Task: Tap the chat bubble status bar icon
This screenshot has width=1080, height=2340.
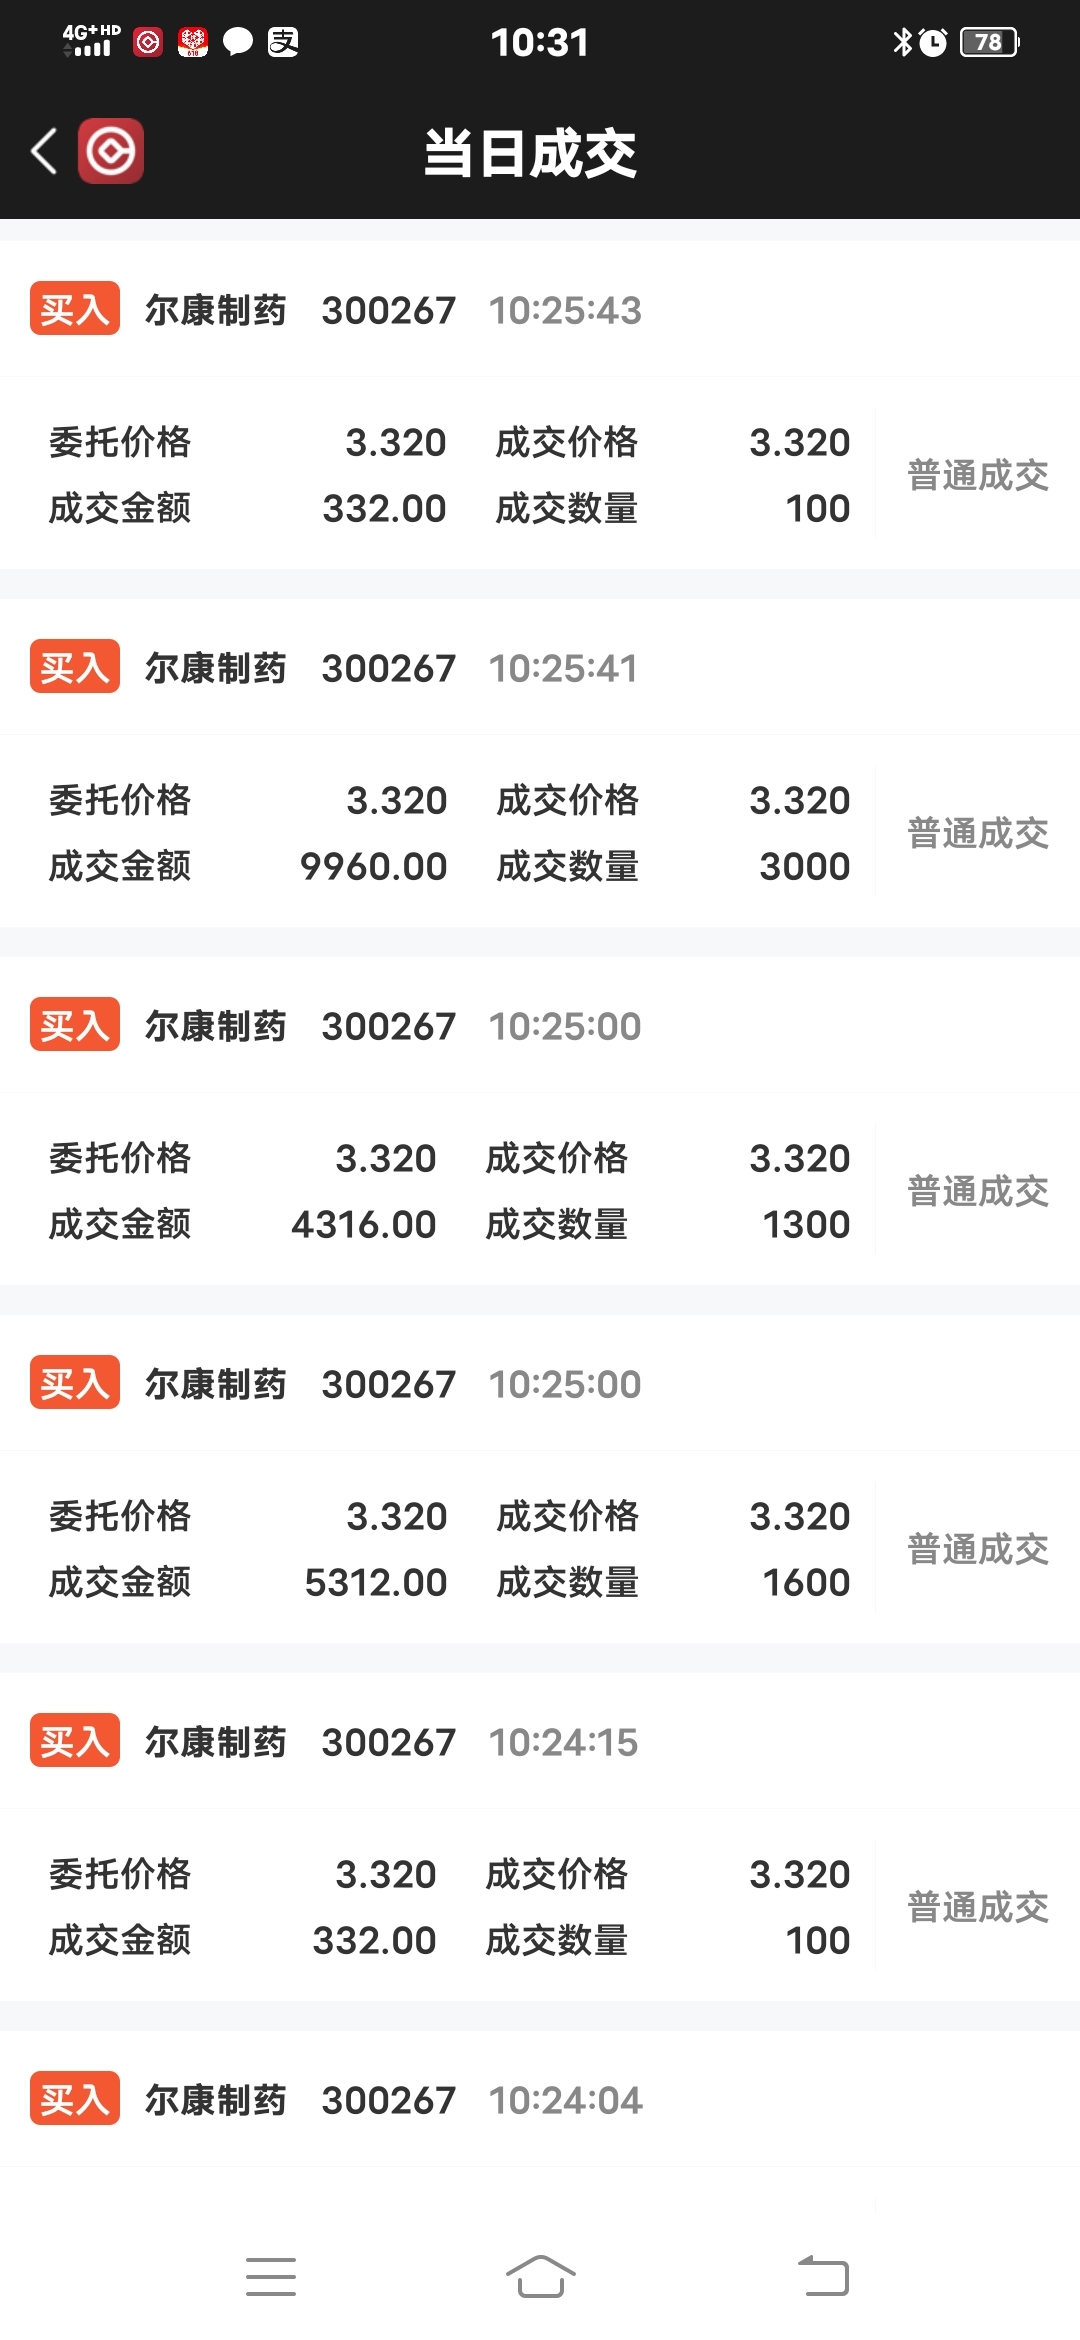Action: point(237,42)
